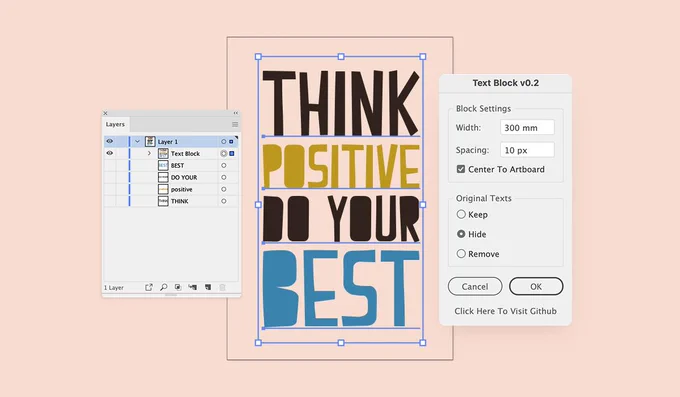680x397 pixels.
Task: Select the Text Block row name
Action: [x=185, y=154]
